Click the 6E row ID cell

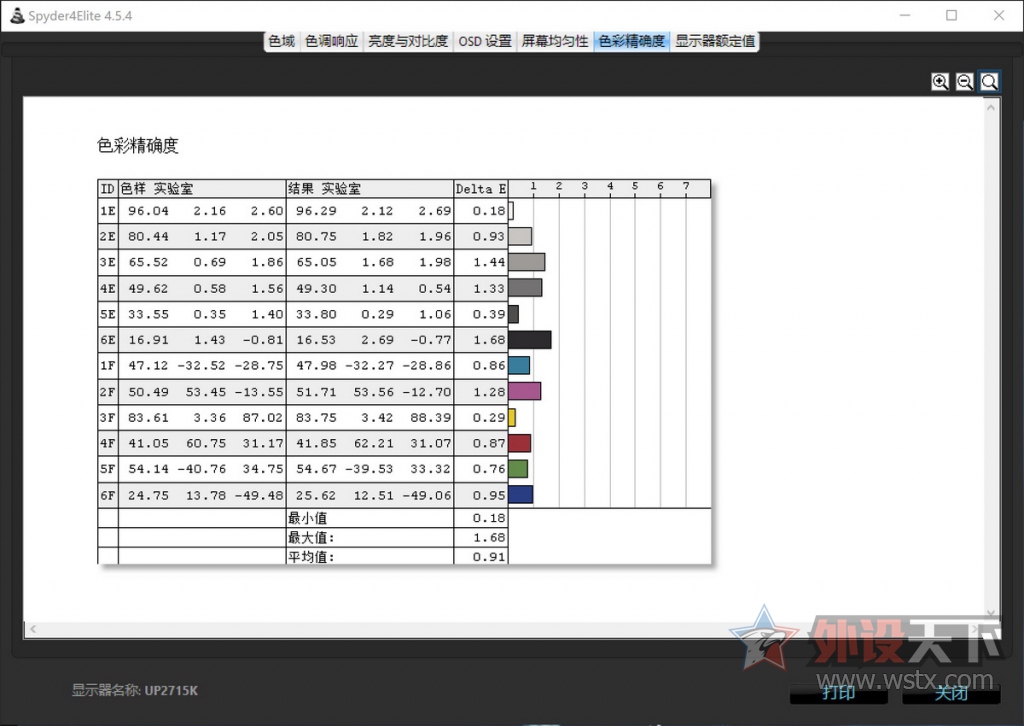click(108, 340)
